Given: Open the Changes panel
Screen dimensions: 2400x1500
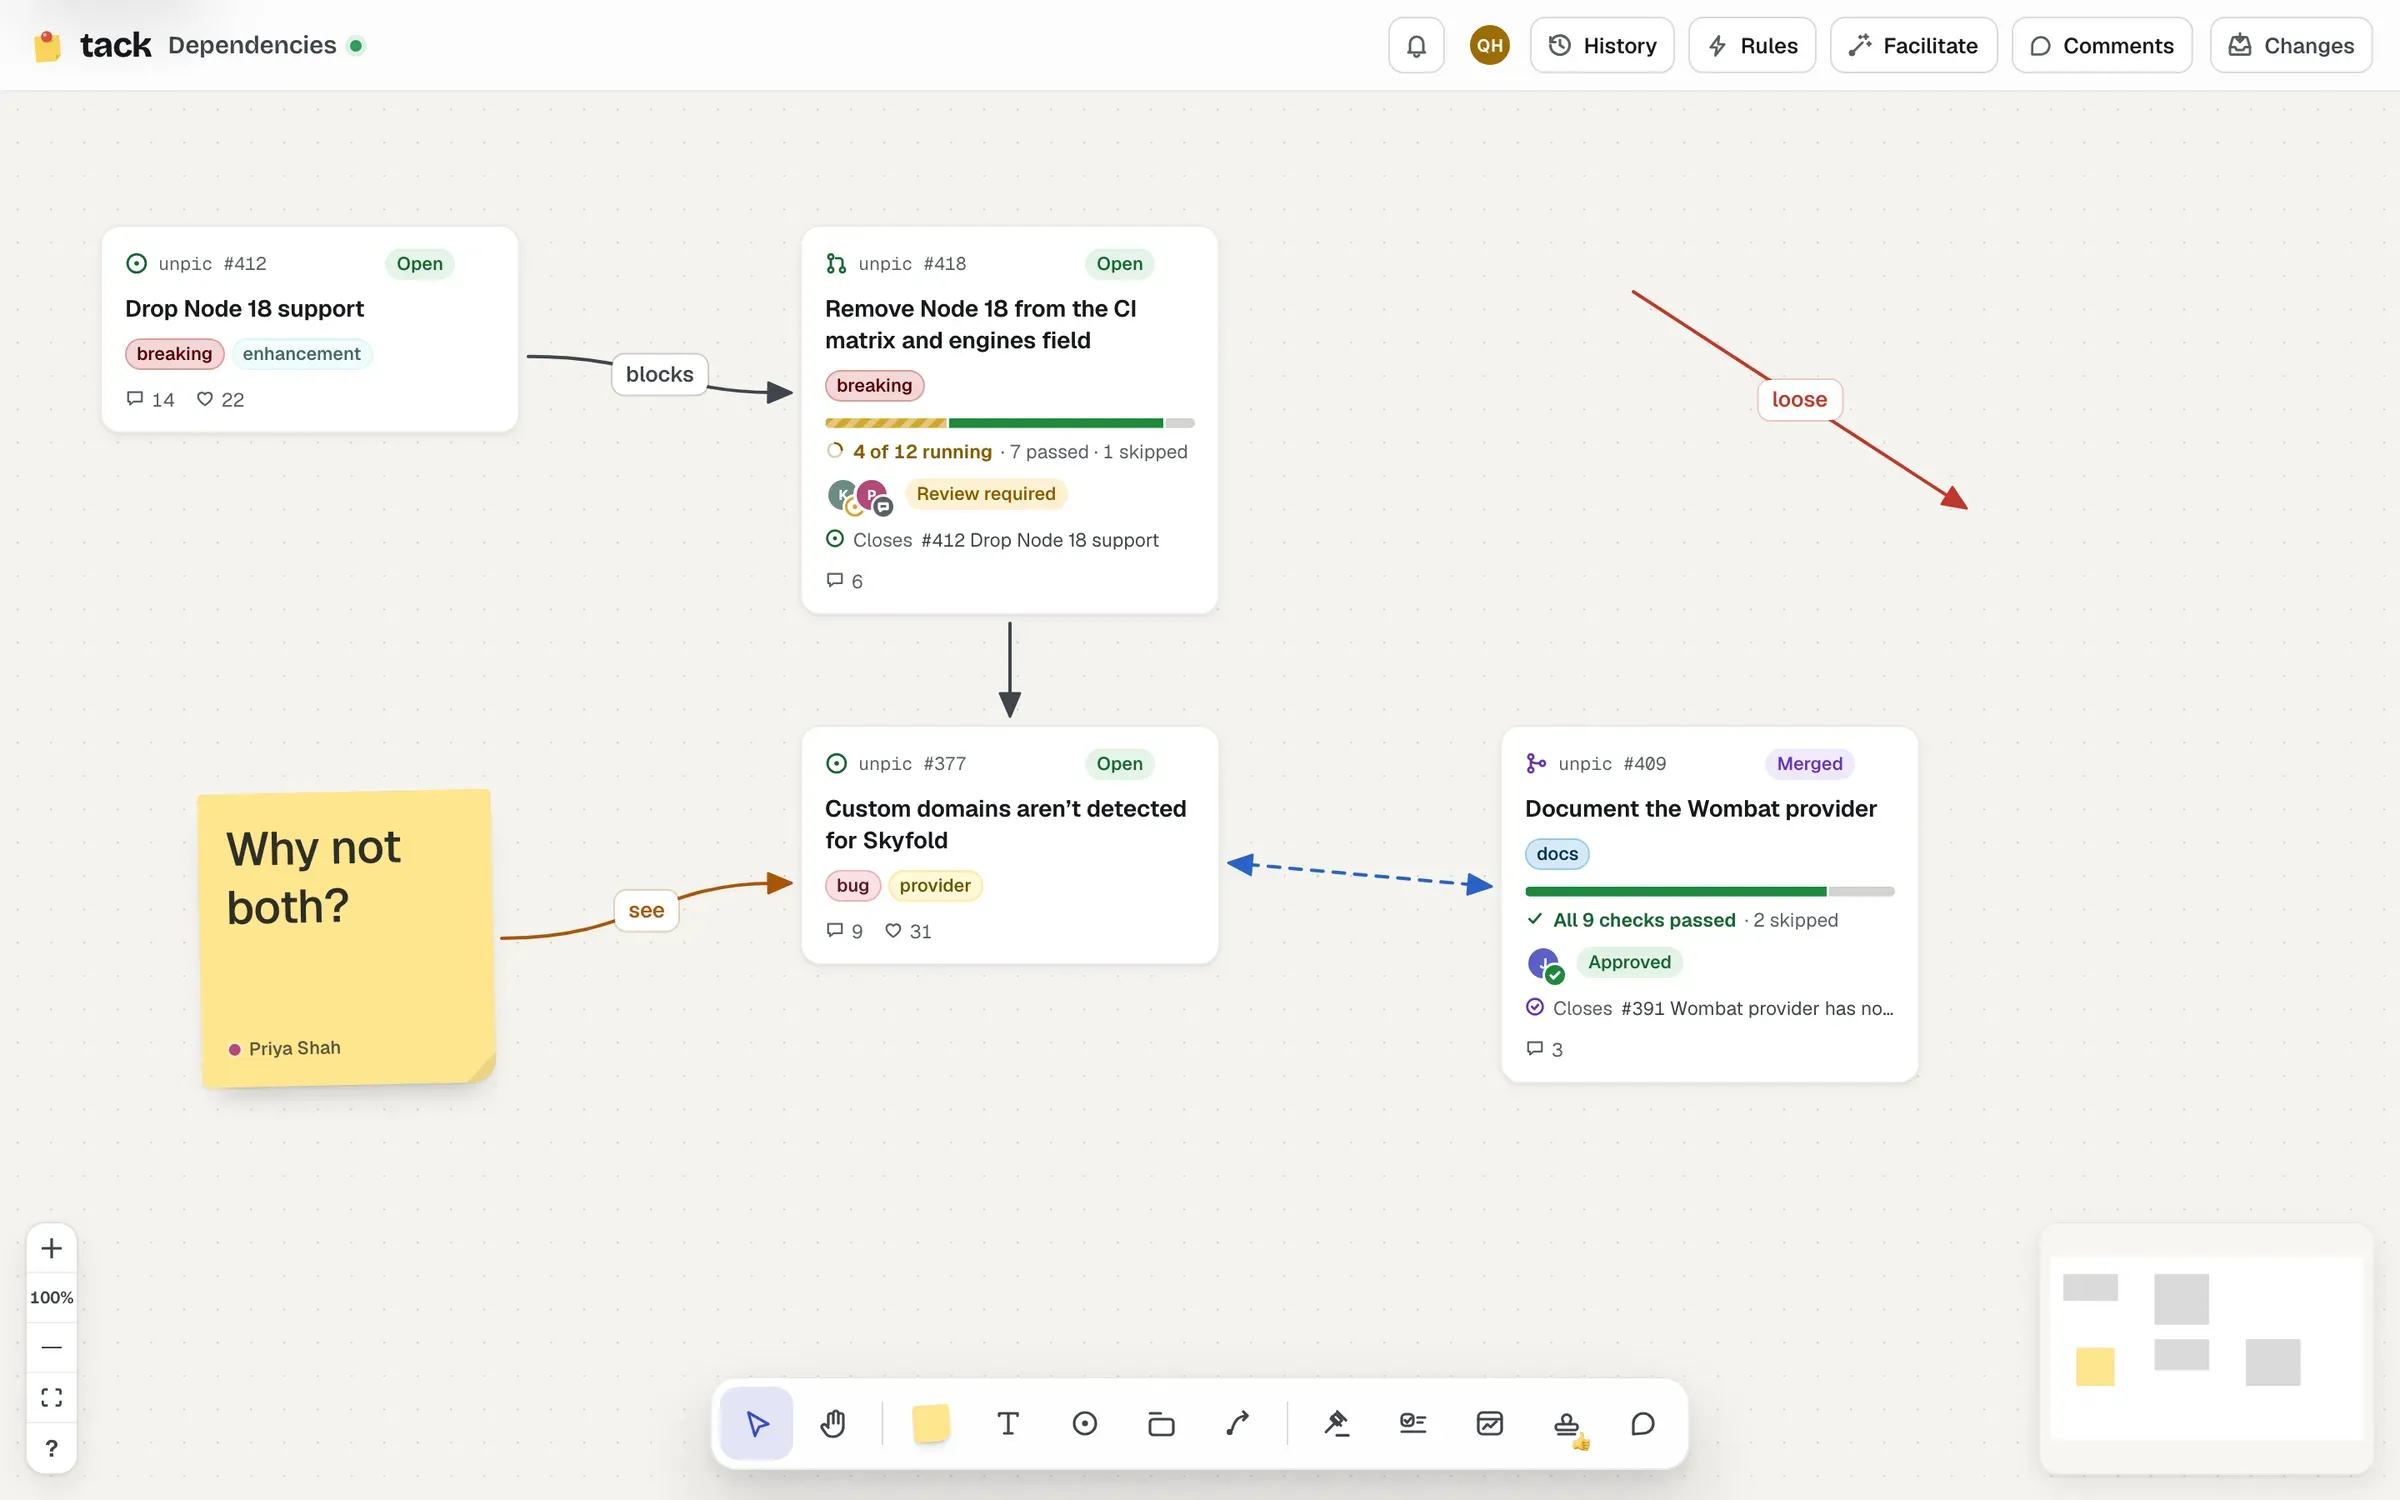Looking at the screenshot, I should click(2291, 45).
